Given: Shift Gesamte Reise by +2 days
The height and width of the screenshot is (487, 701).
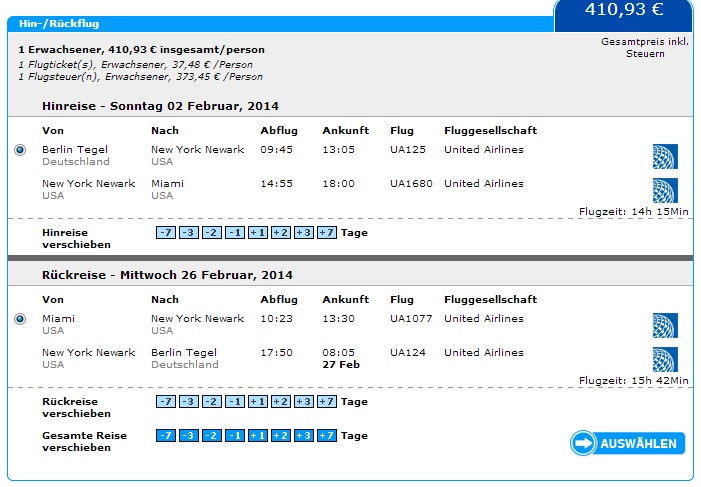Looking at the screenshot, I should tap(281, 436).
